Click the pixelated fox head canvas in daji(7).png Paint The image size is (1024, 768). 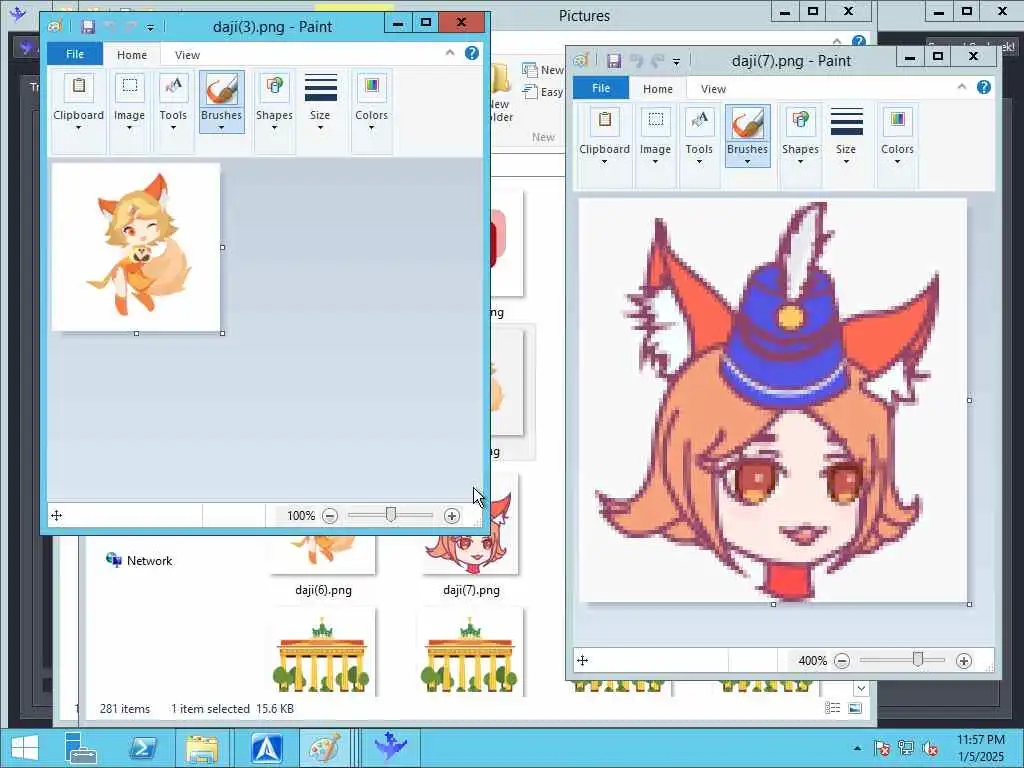pyautogui.click(x=773, y=400)
